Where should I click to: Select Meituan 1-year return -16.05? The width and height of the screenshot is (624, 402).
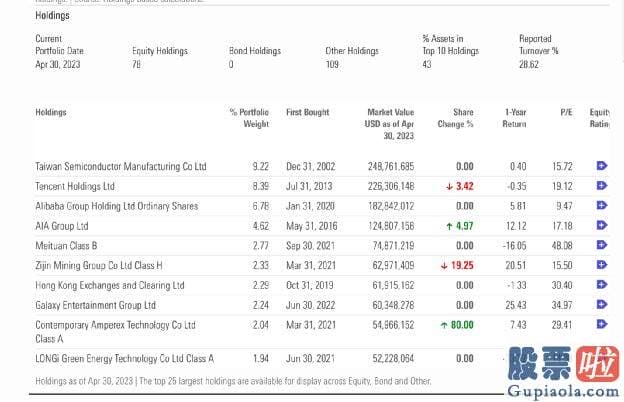(514, 246)
